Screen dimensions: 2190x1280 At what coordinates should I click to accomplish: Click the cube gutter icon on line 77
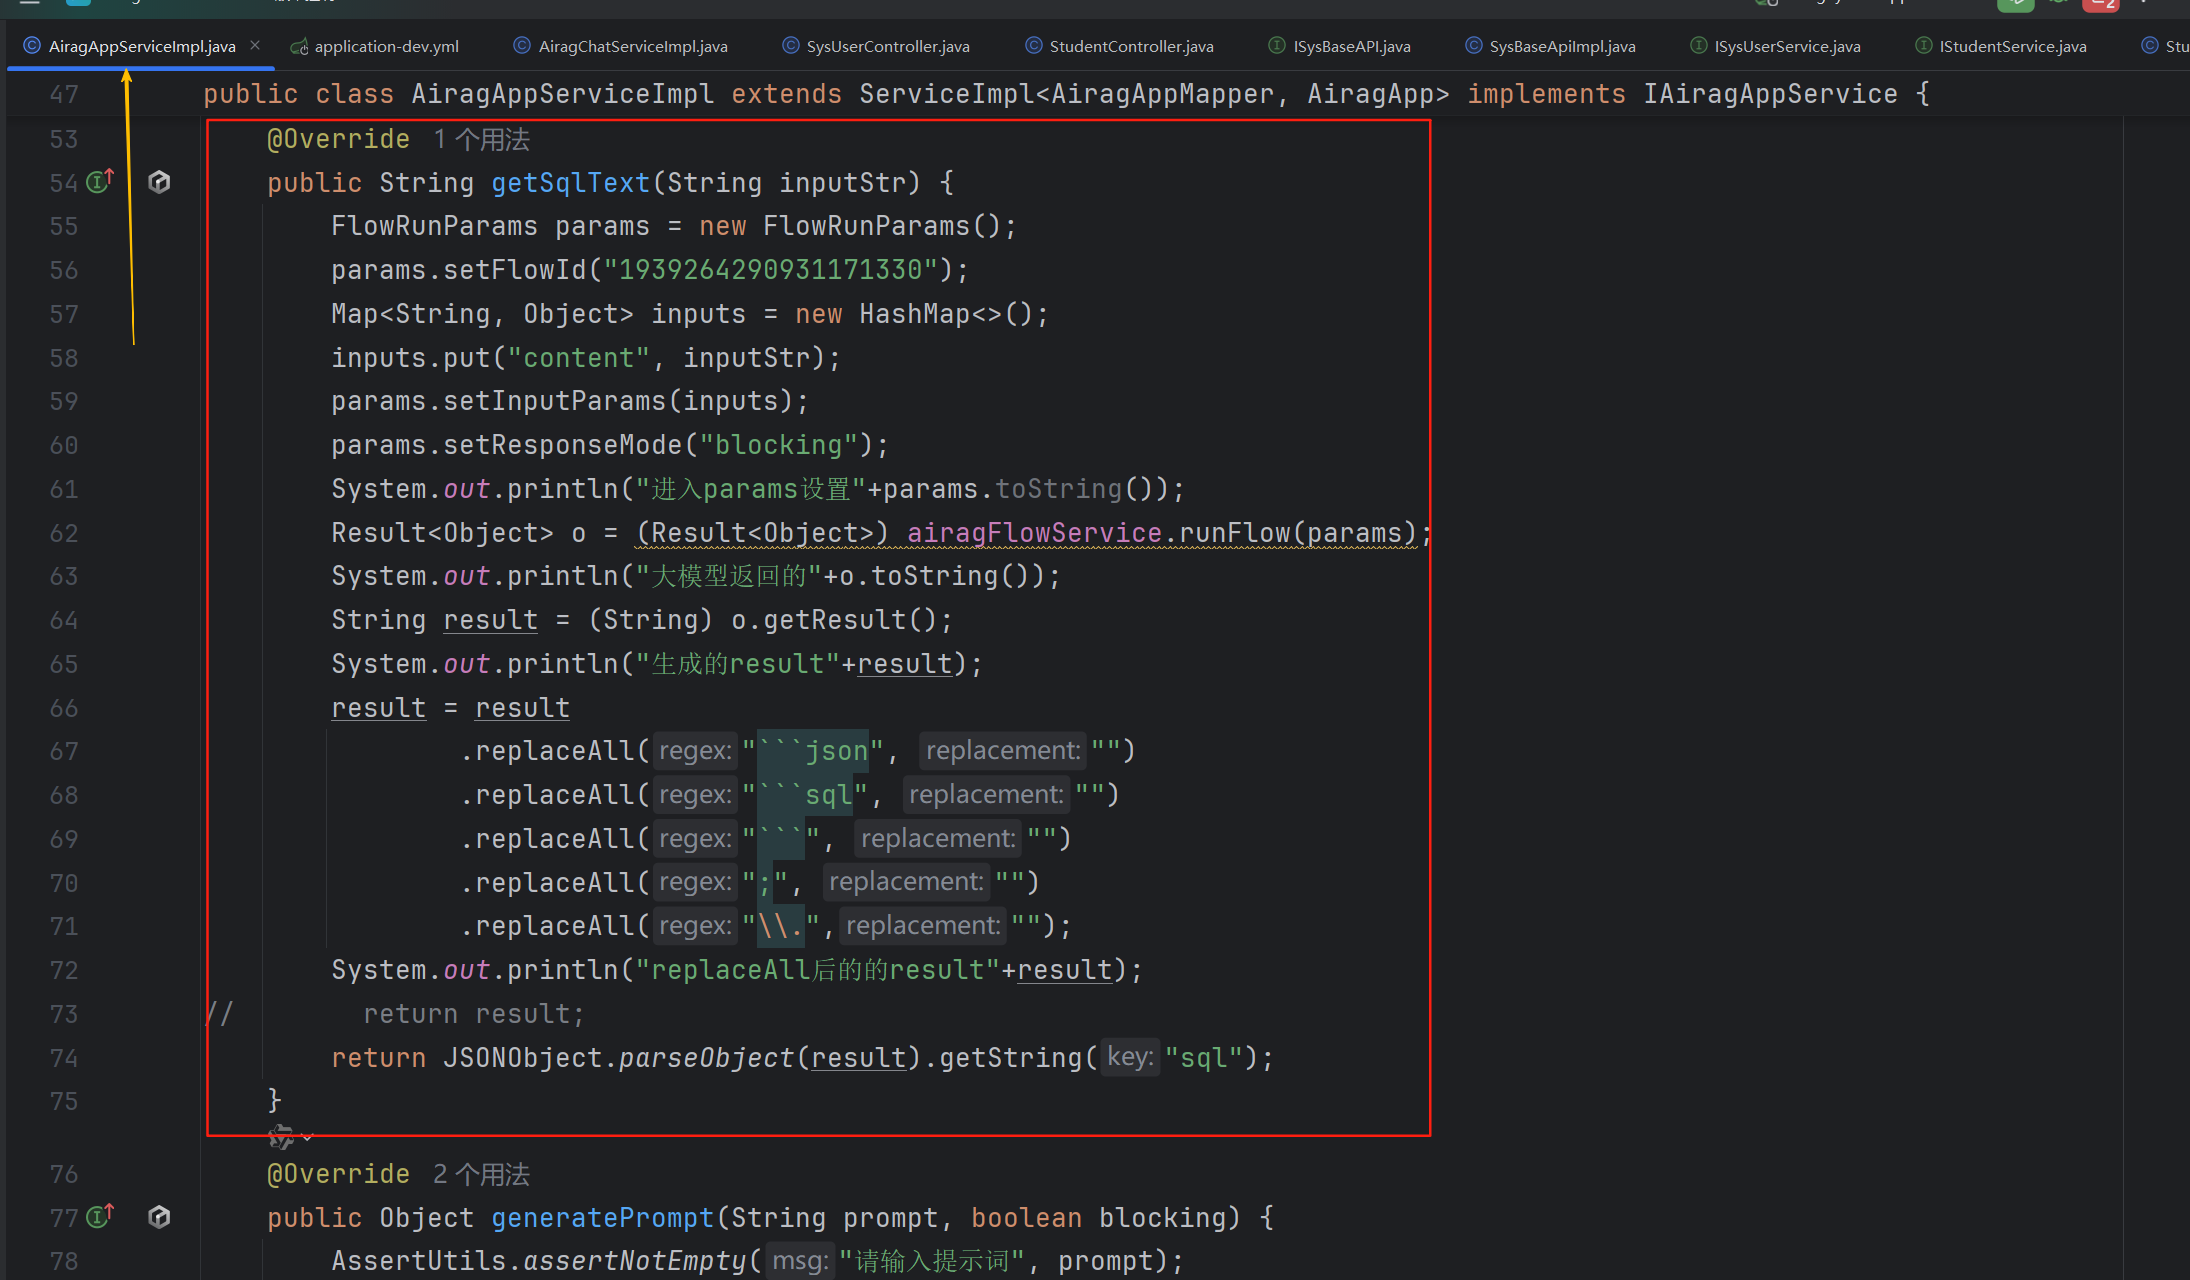tap(159, 1217)
